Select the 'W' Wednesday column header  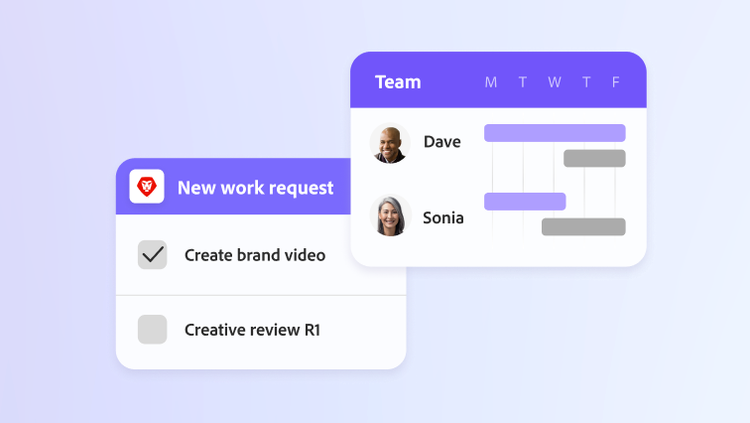click(x=554, y=82)
